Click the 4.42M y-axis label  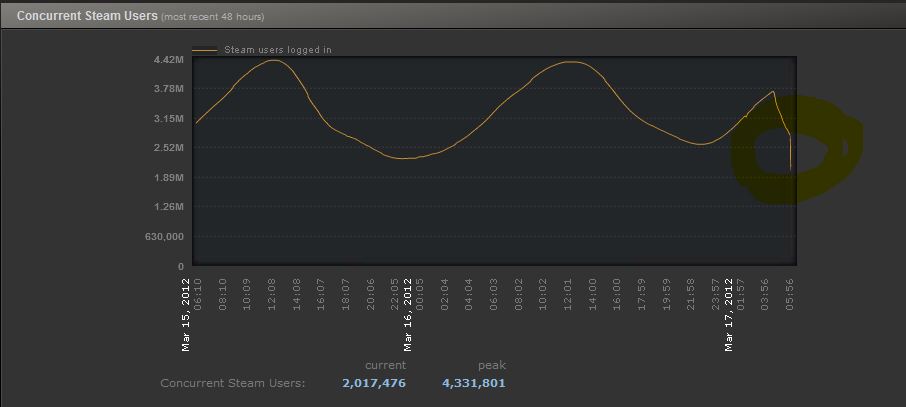(169, 59)
